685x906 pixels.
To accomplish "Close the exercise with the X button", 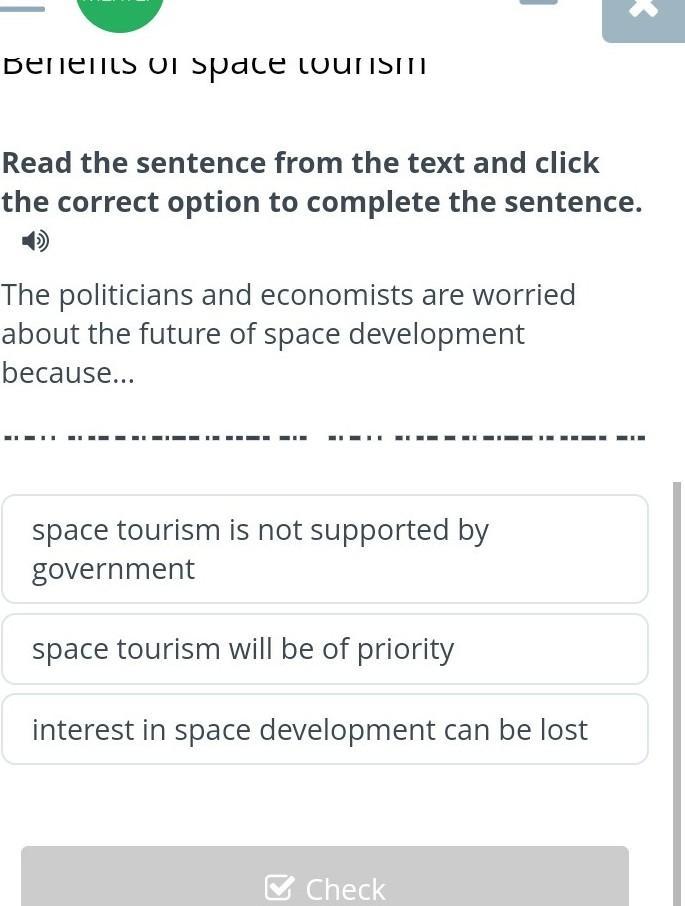I will 644,10.
